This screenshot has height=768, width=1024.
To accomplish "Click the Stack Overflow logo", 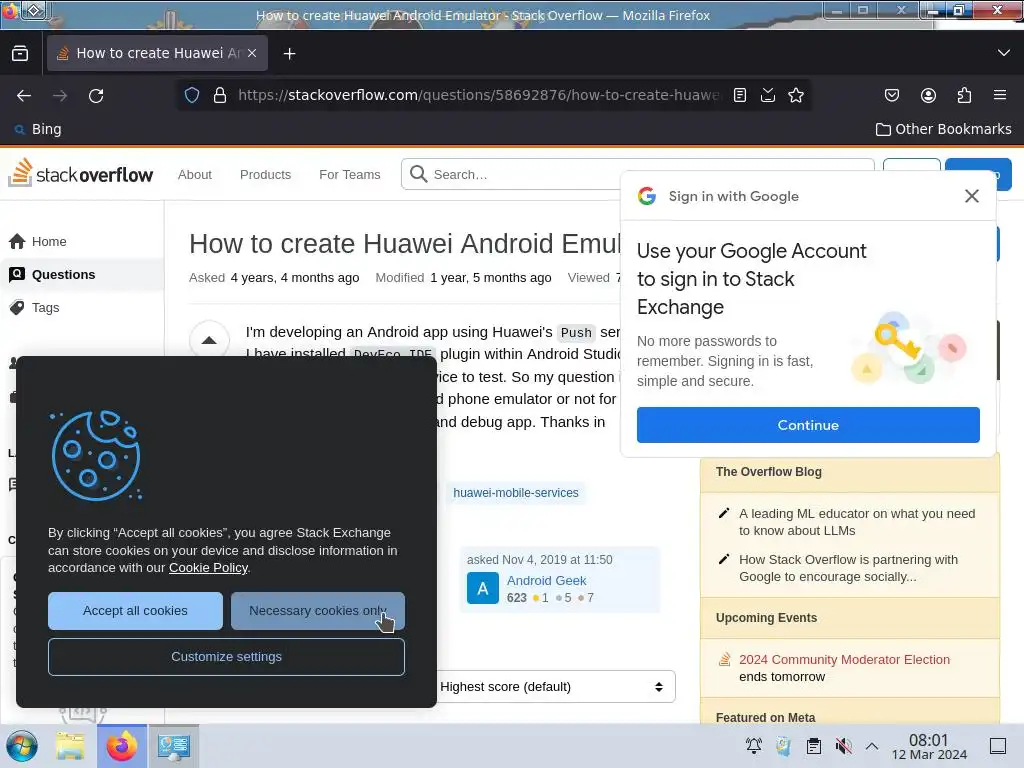I will pyautogui.click(x=80, y=173).
